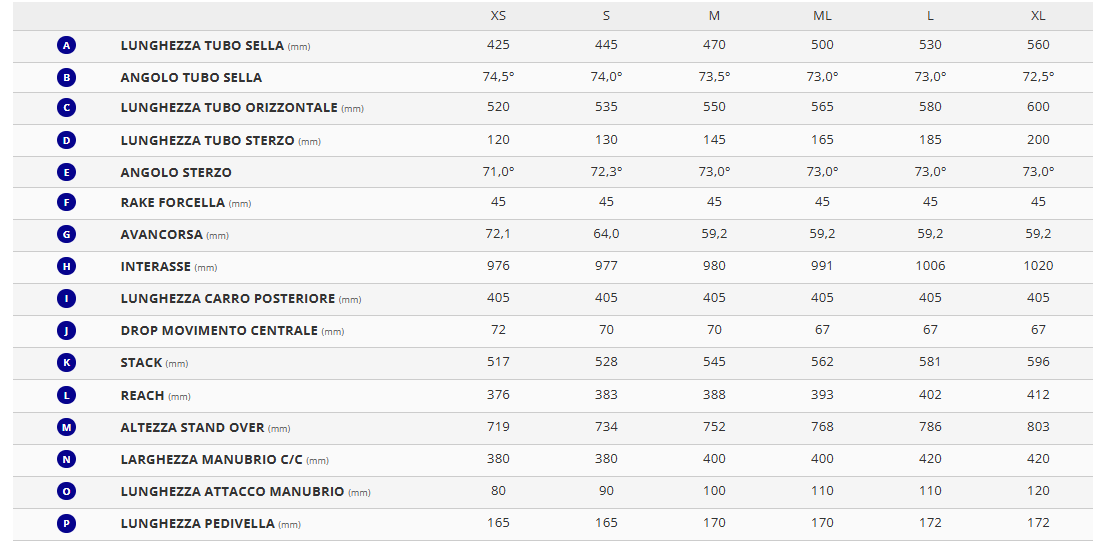
Task: Select the letter J circle icon
Action: 66,331
